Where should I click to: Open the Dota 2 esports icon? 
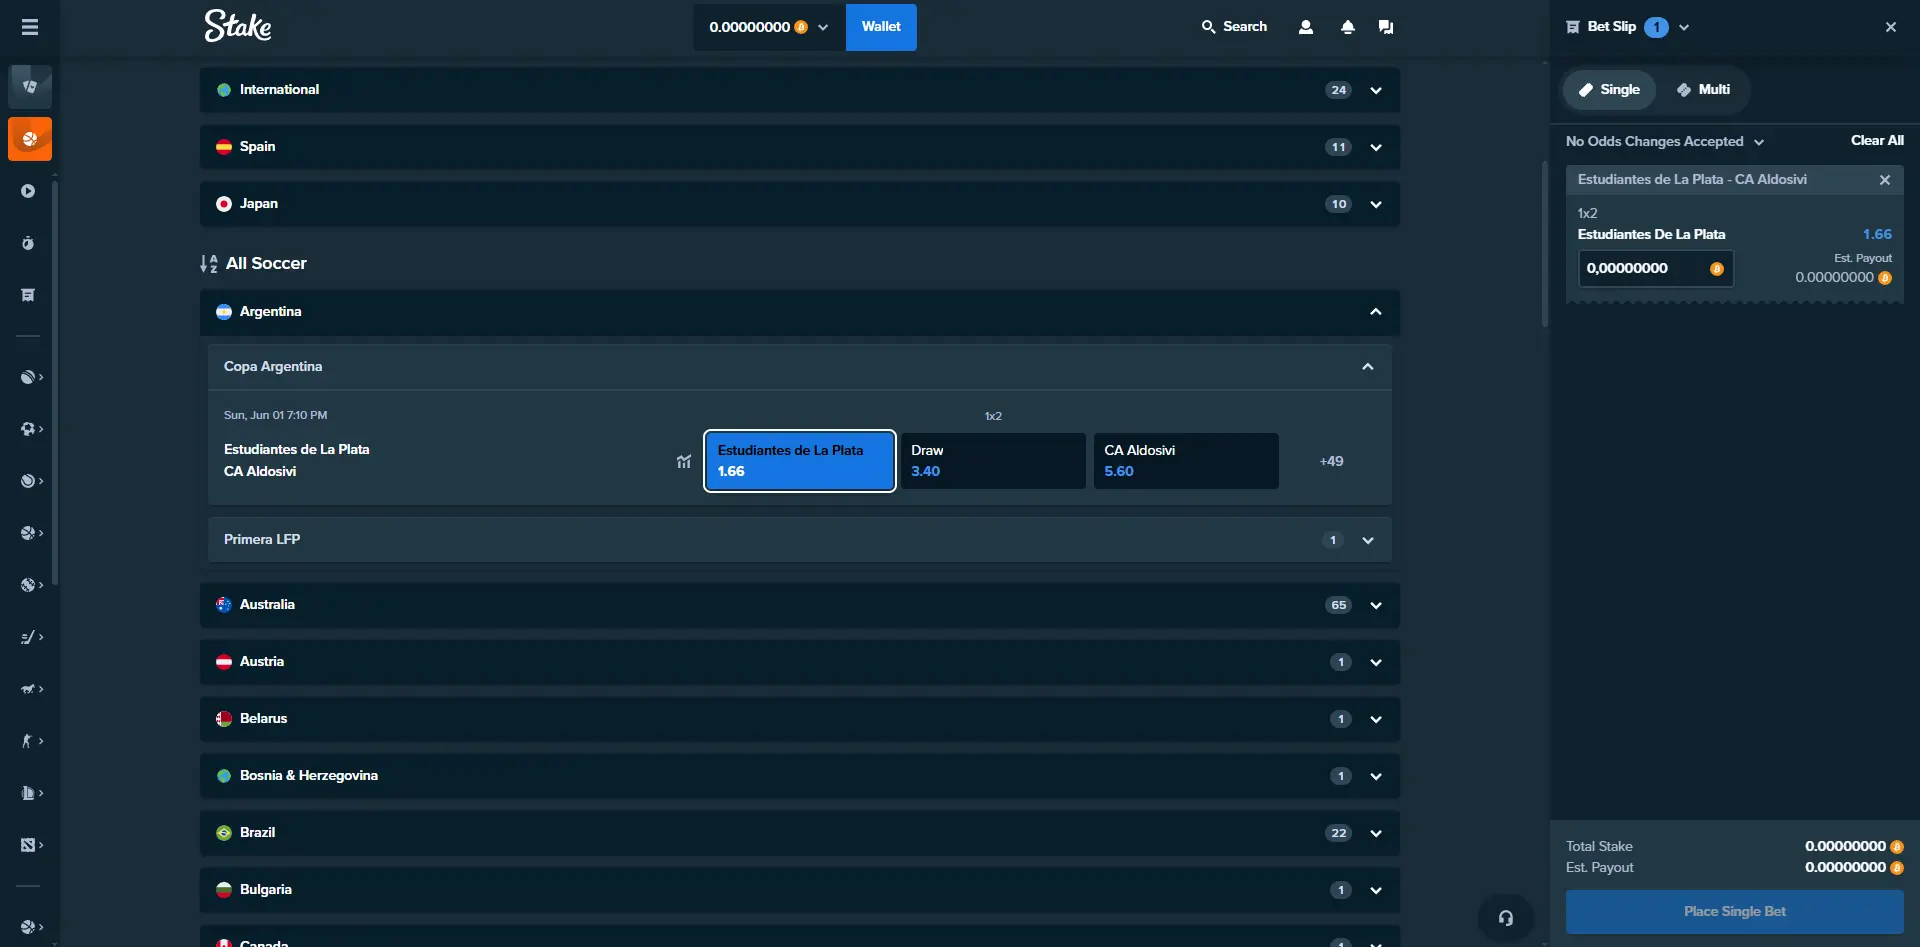pyautogui.click(x=28, y=845)
